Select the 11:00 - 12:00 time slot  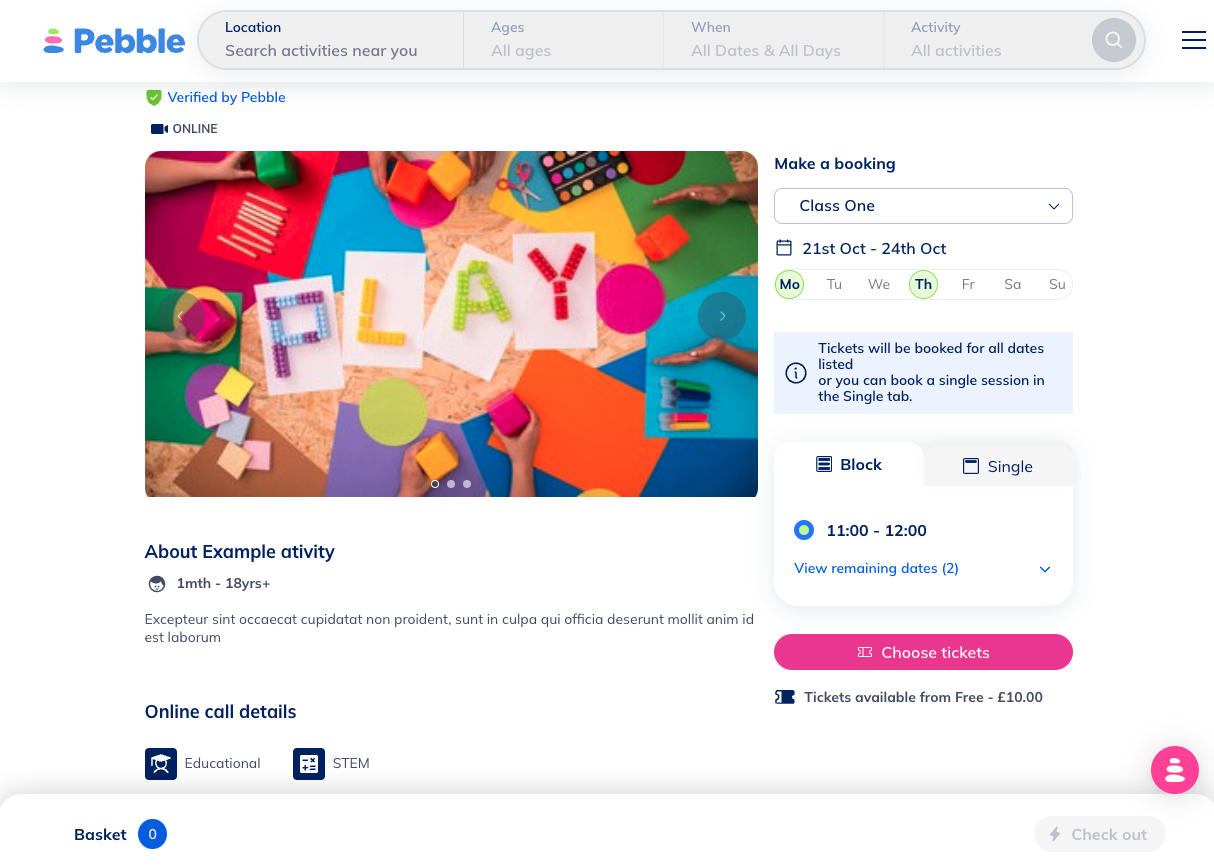point(804,530)
